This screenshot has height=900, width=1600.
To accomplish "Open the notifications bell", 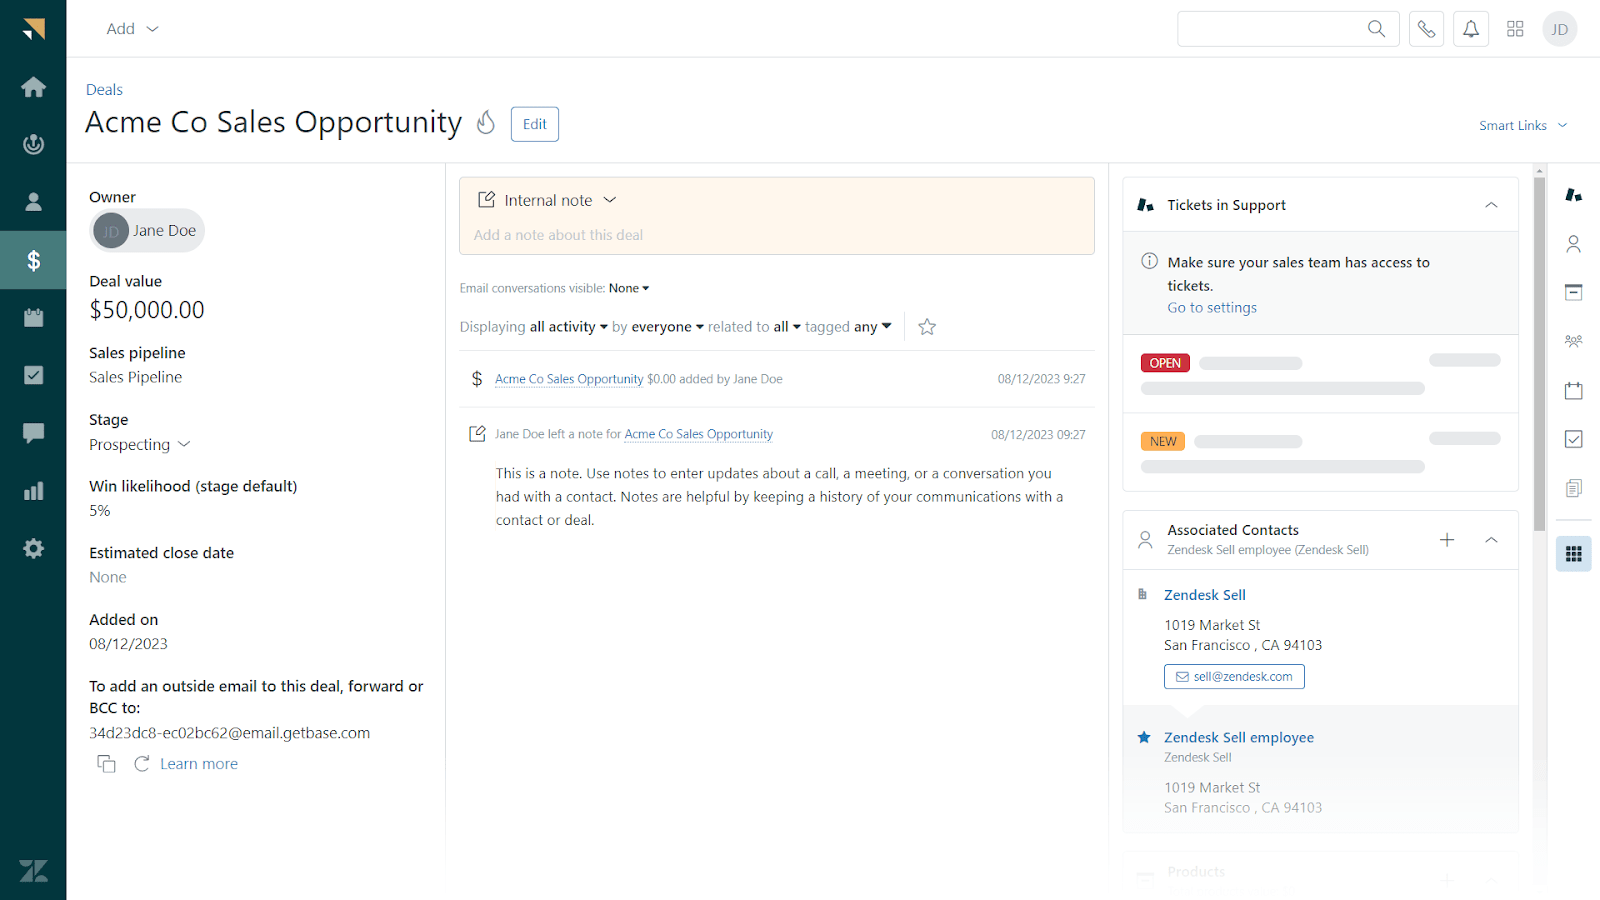I will [1470, 28].
